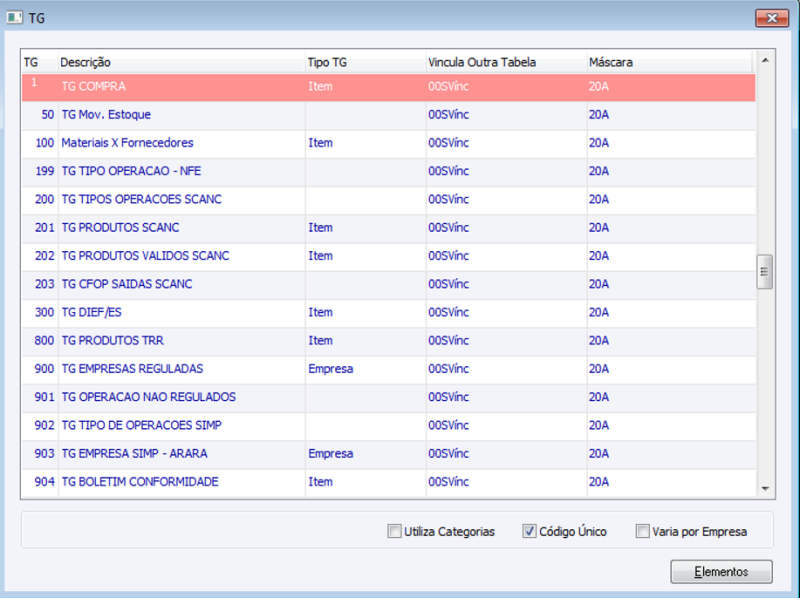800x598 pixels.
Task: Enable the Varia por Empresa checkbox
Action: (x=642, y=531)
